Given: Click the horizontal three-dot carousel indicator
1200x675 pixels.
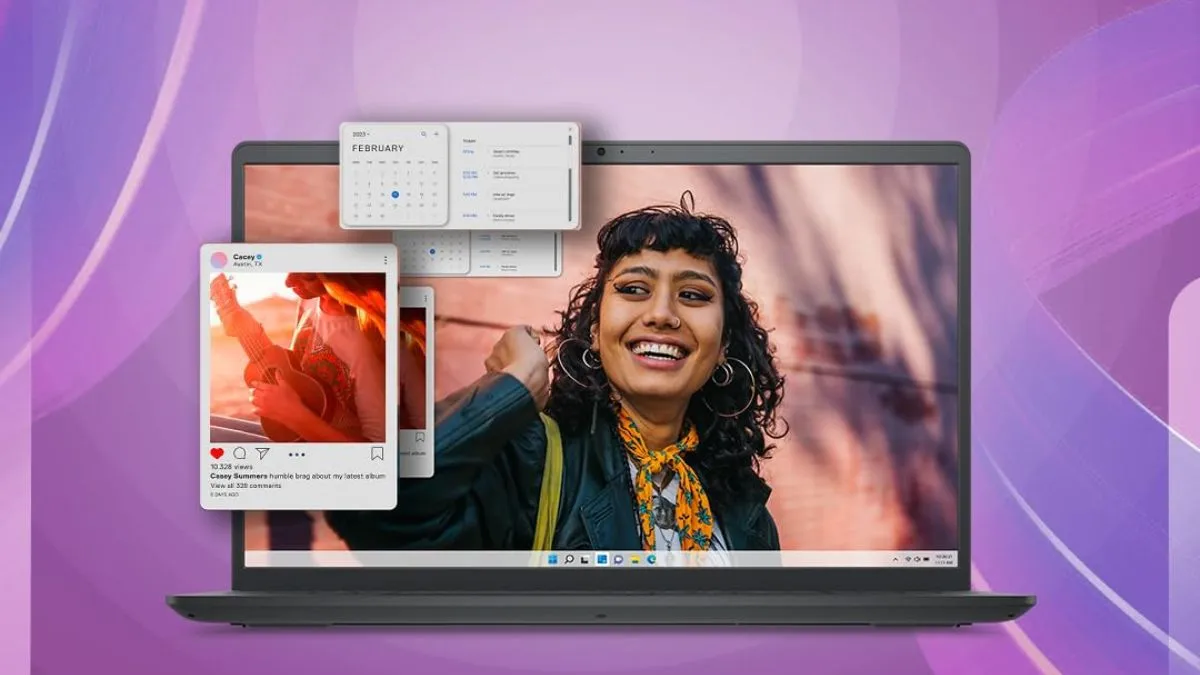Looking at the screenshot, I should 297,454.
